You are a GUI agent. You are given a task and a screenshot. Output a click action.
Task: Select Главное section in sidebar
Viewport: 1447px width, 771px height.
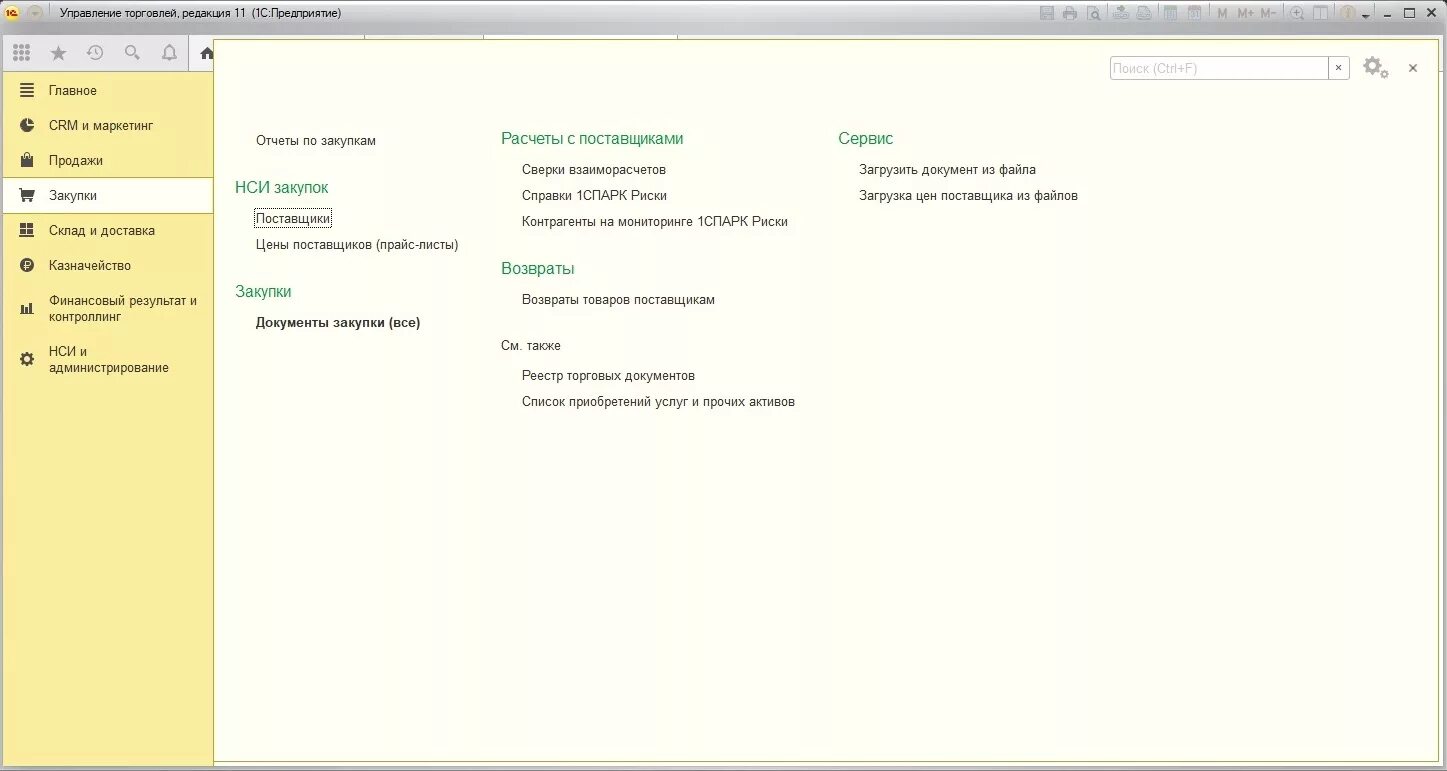click(107, 90)
